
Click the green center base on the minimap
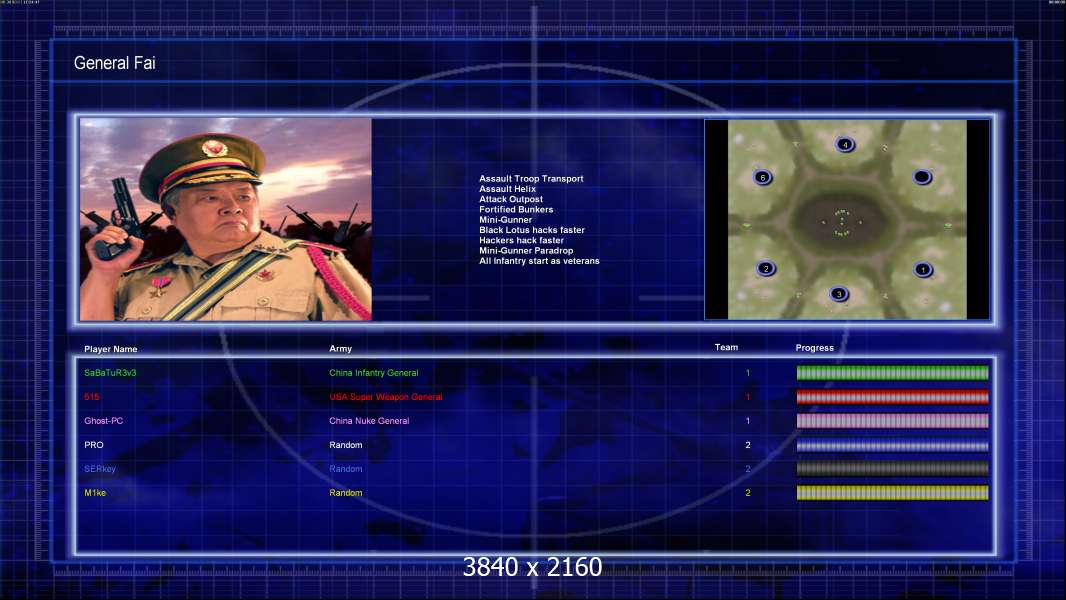coord(842,222)
